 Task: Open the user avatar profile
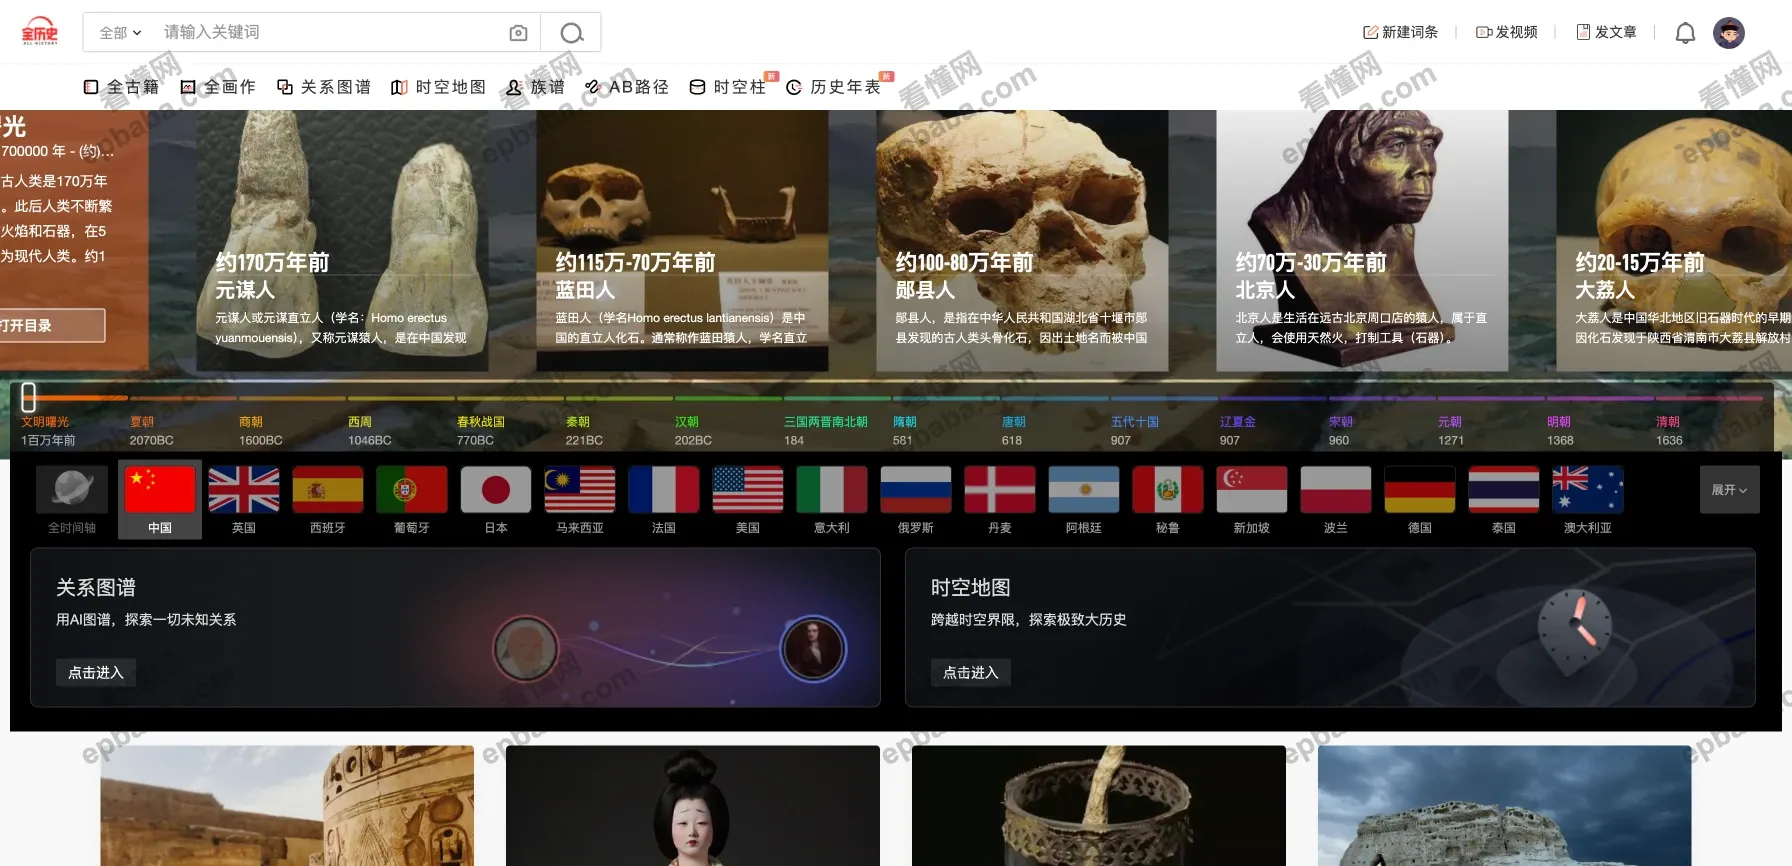(1728, 33)
